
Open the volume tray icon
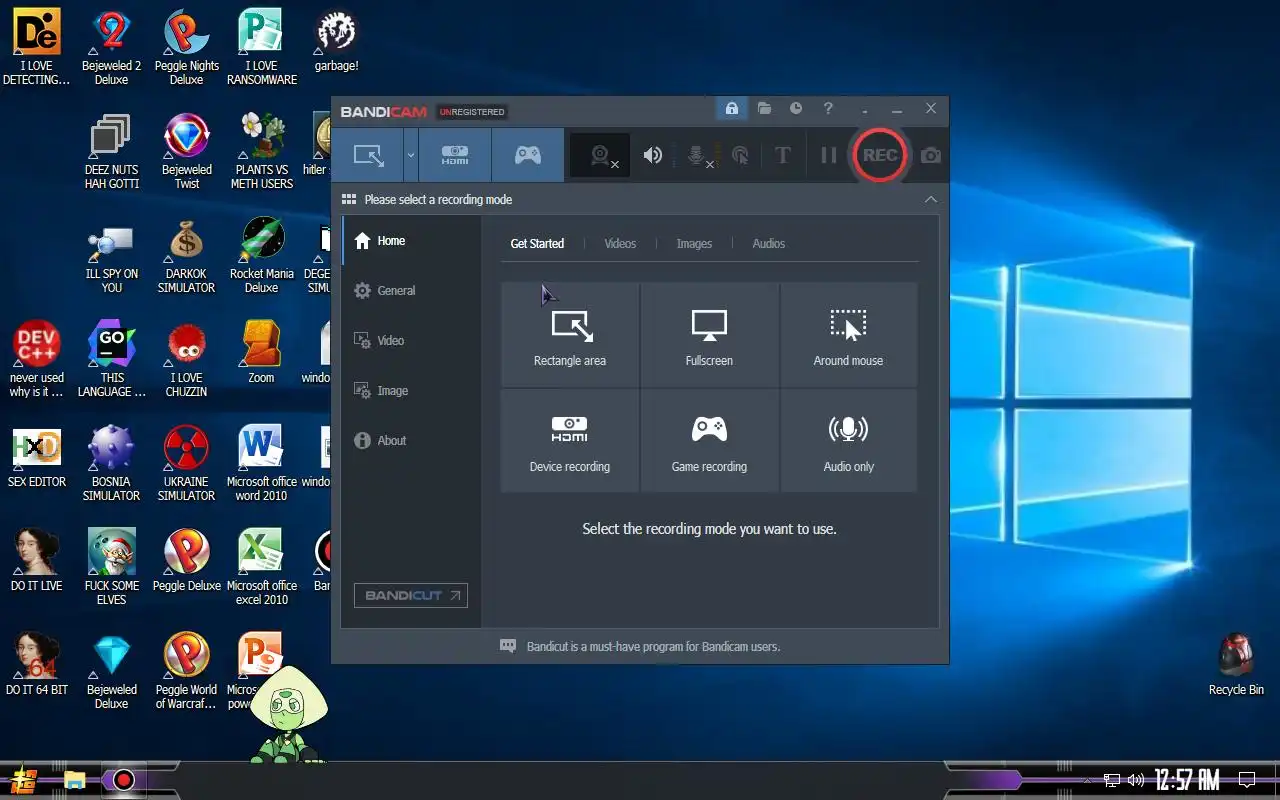point(1136,780)
